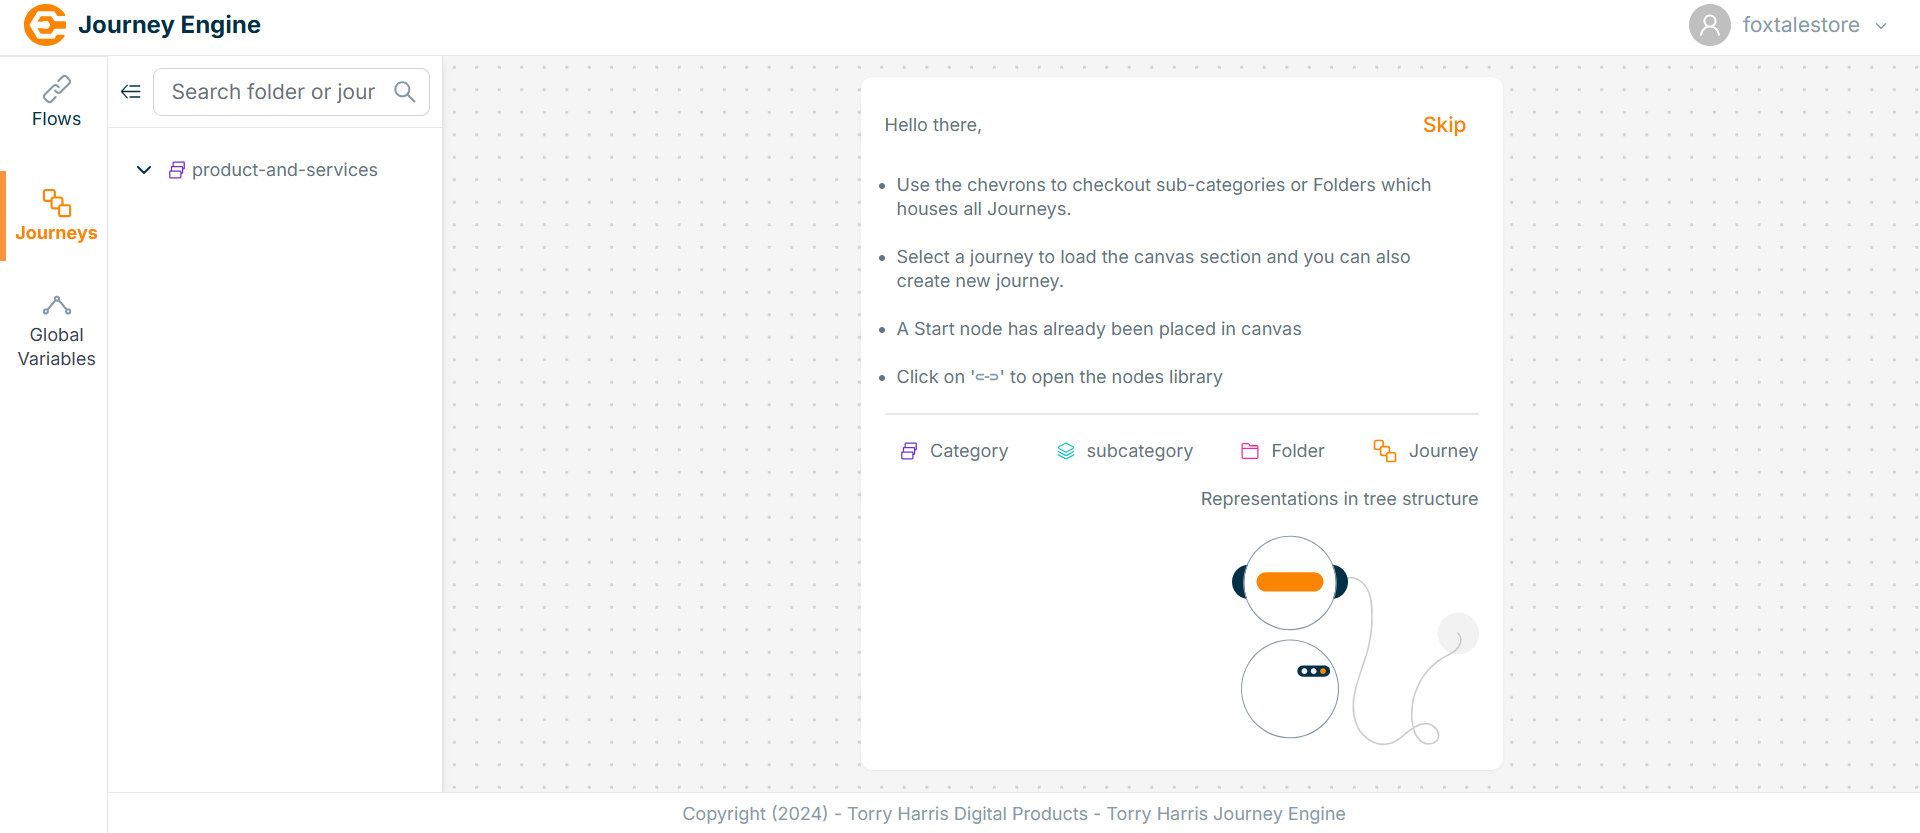Click the subcategory legend icon
This screenshot has width=1920, height=833.
tap(1066, 451)
